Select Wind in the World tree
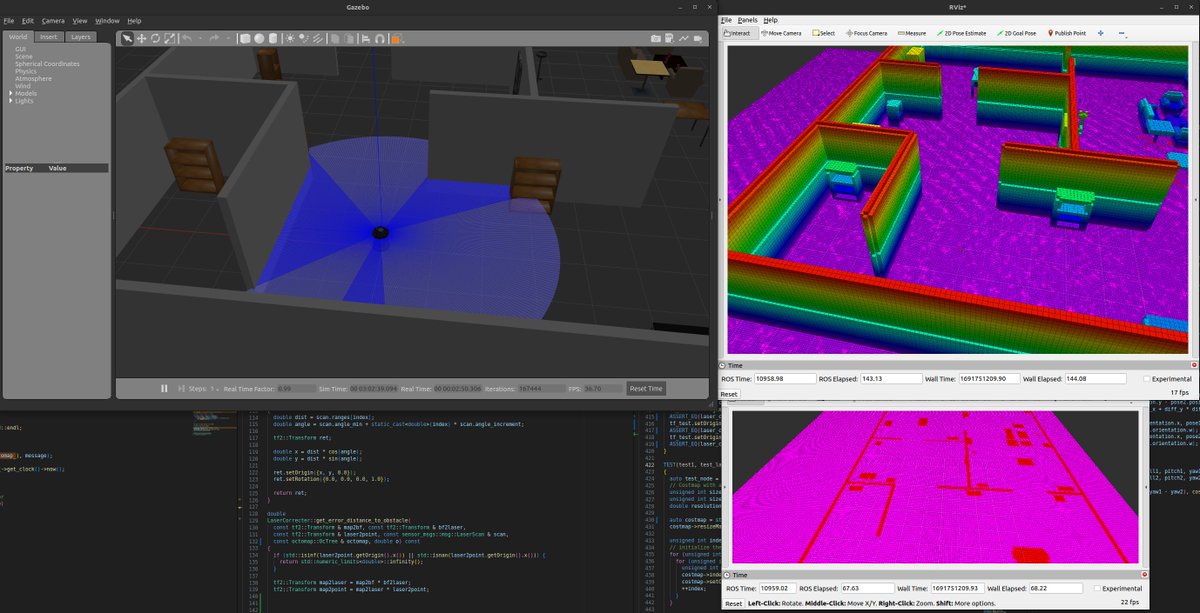 coord(23,86)
